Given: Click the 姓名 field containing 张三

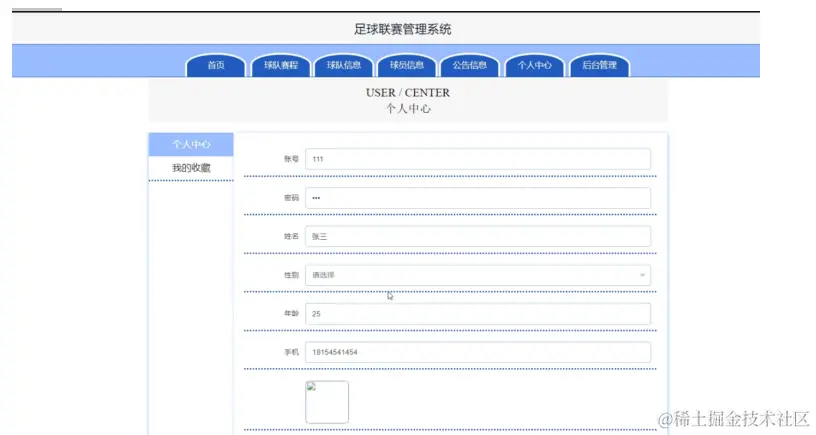Looking at the screenshot, I should [478, 236].
